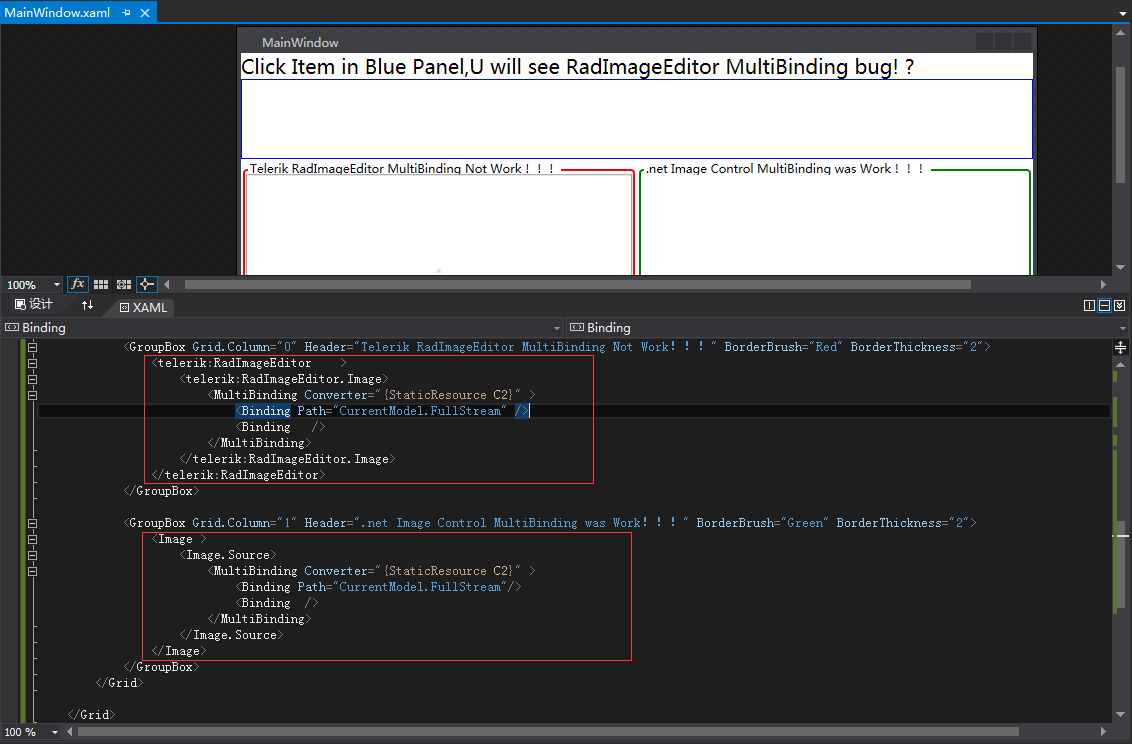Image resolution: width=1132 pixels, height=744 pixels.
Task: Click the last </Grid> closing tag line
Action: pyautogui.click(x=91, y=714)
